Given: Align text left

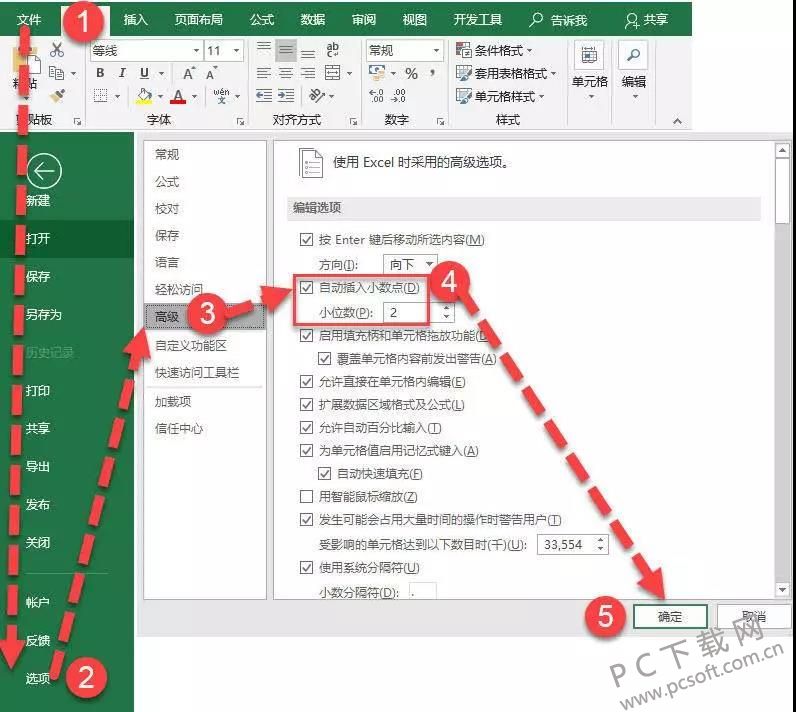Looking at the screenshot, I should pyautogui.click(x=263, y=73).
